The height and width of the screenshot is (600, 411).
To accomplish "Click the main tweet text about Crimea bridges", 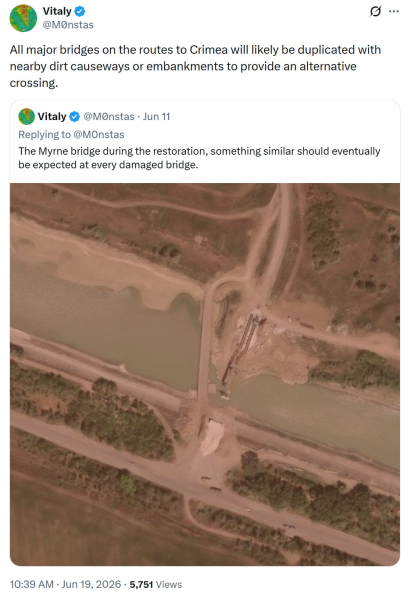I will click(x=195, y=66).
